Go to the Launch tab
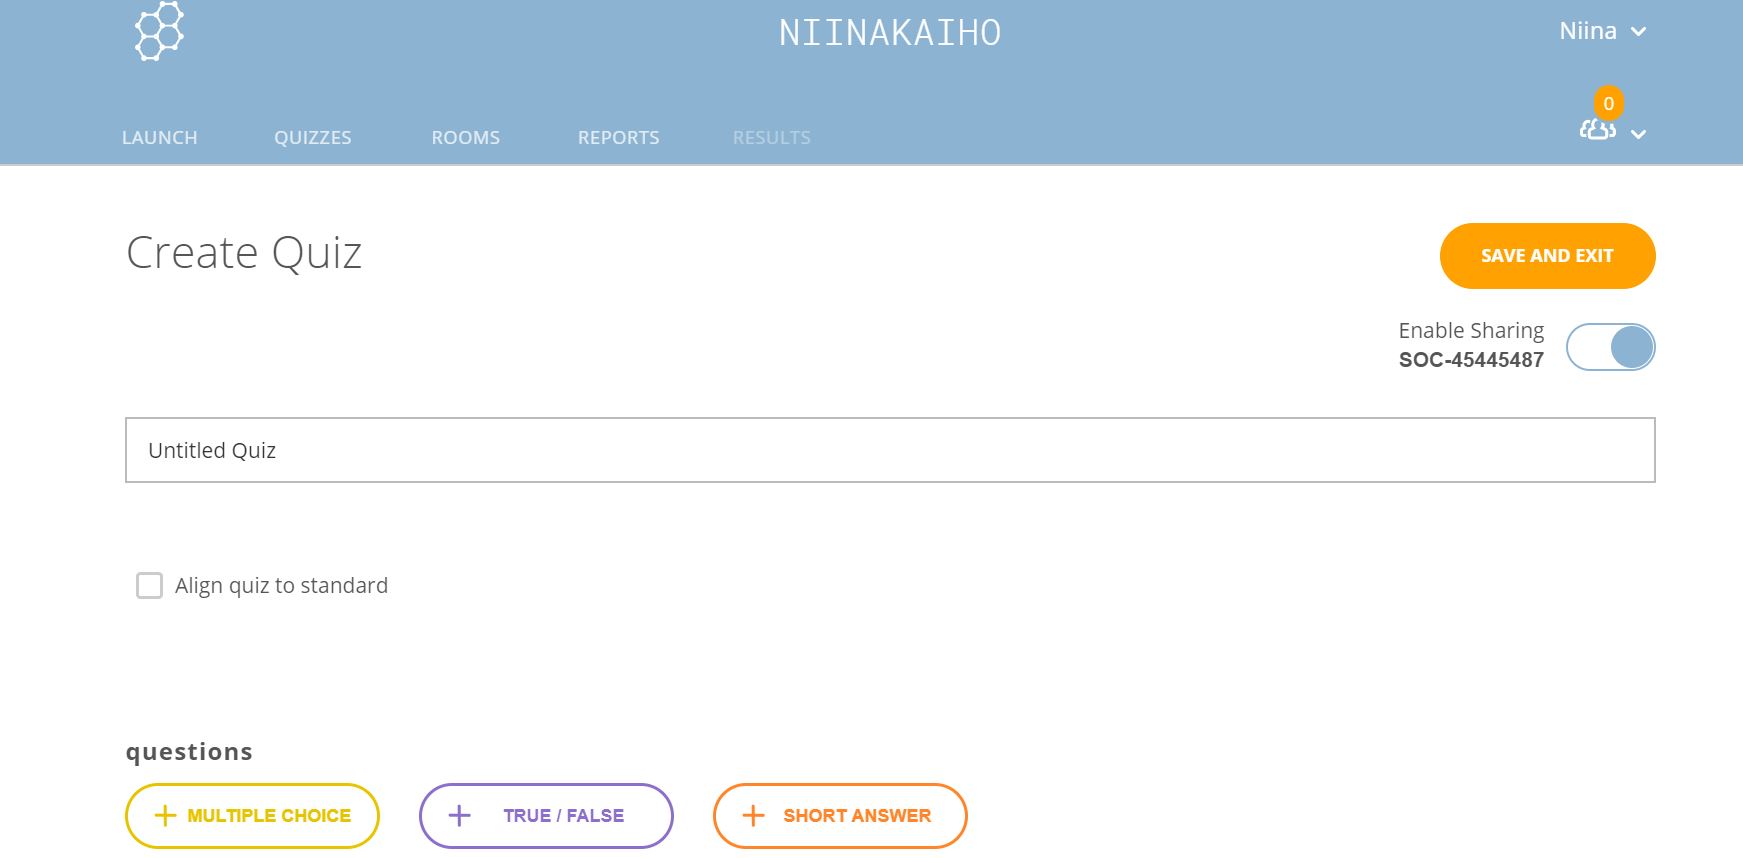 coord(159,138)
